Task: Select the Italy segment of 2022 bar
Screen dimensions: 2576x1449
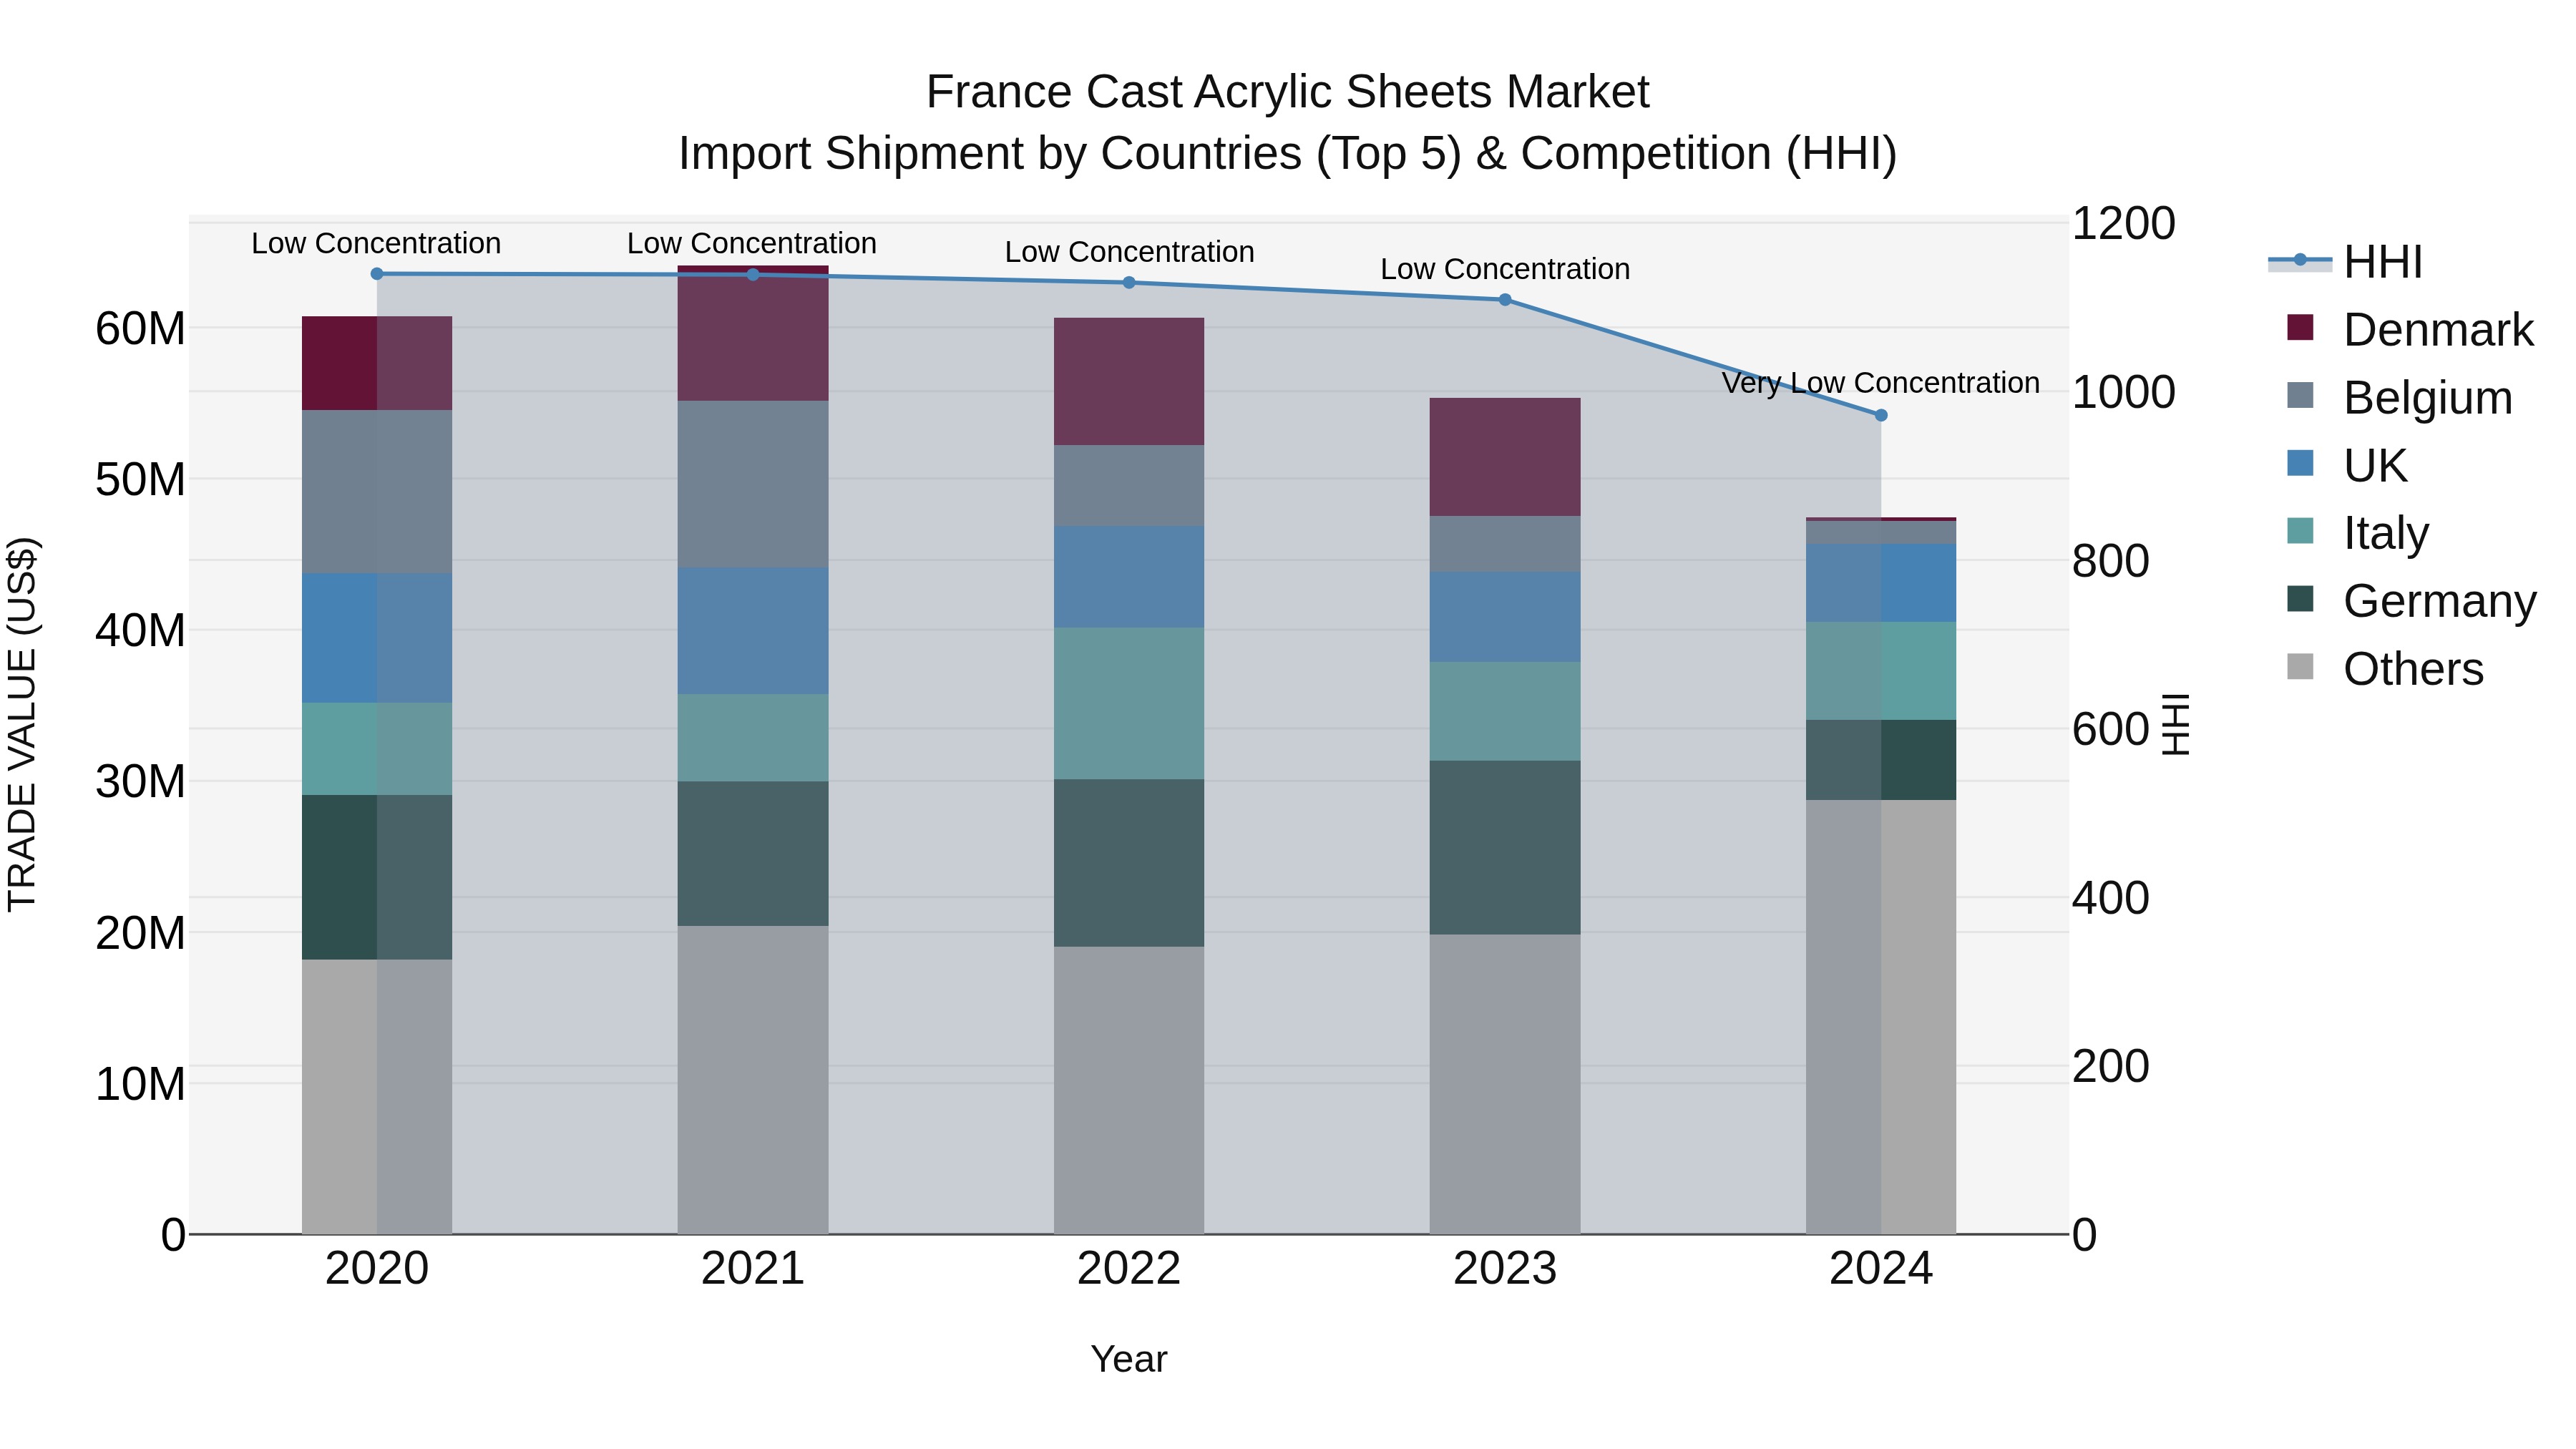Action: pos(1129,704)
